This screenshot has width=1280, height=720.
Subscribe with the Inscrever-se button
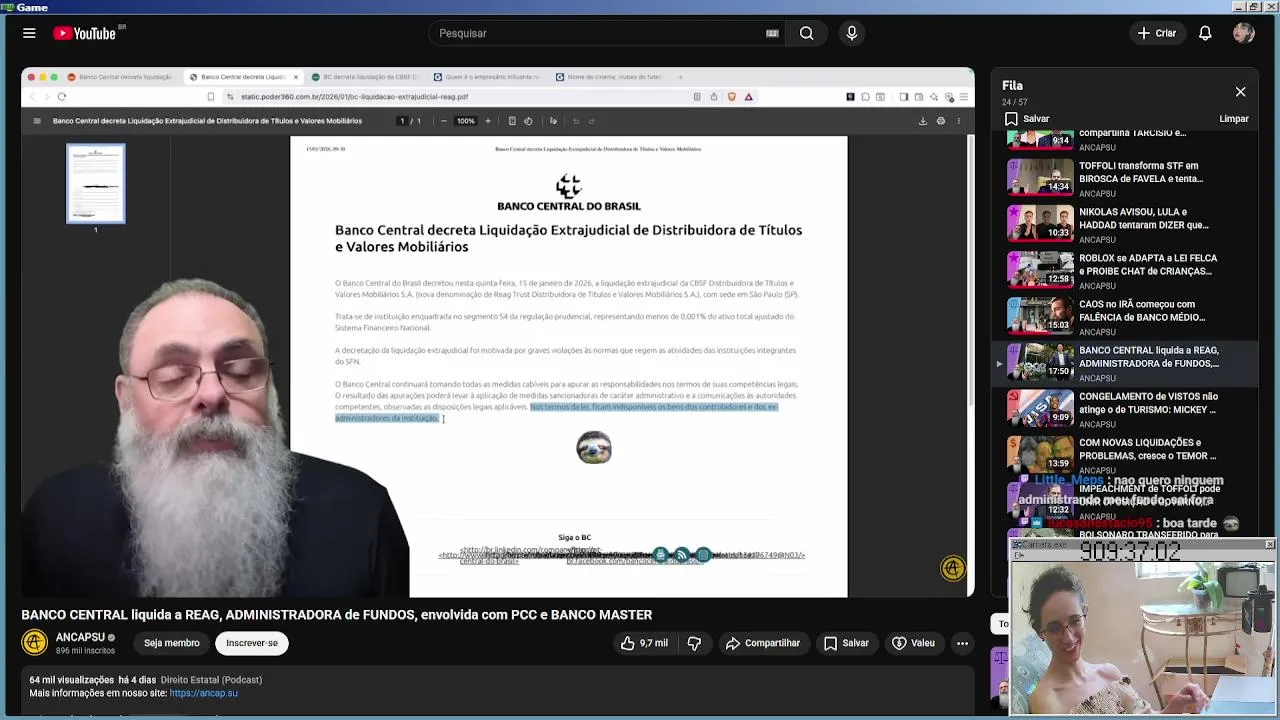pyautogui.click(x=252, y=643)
